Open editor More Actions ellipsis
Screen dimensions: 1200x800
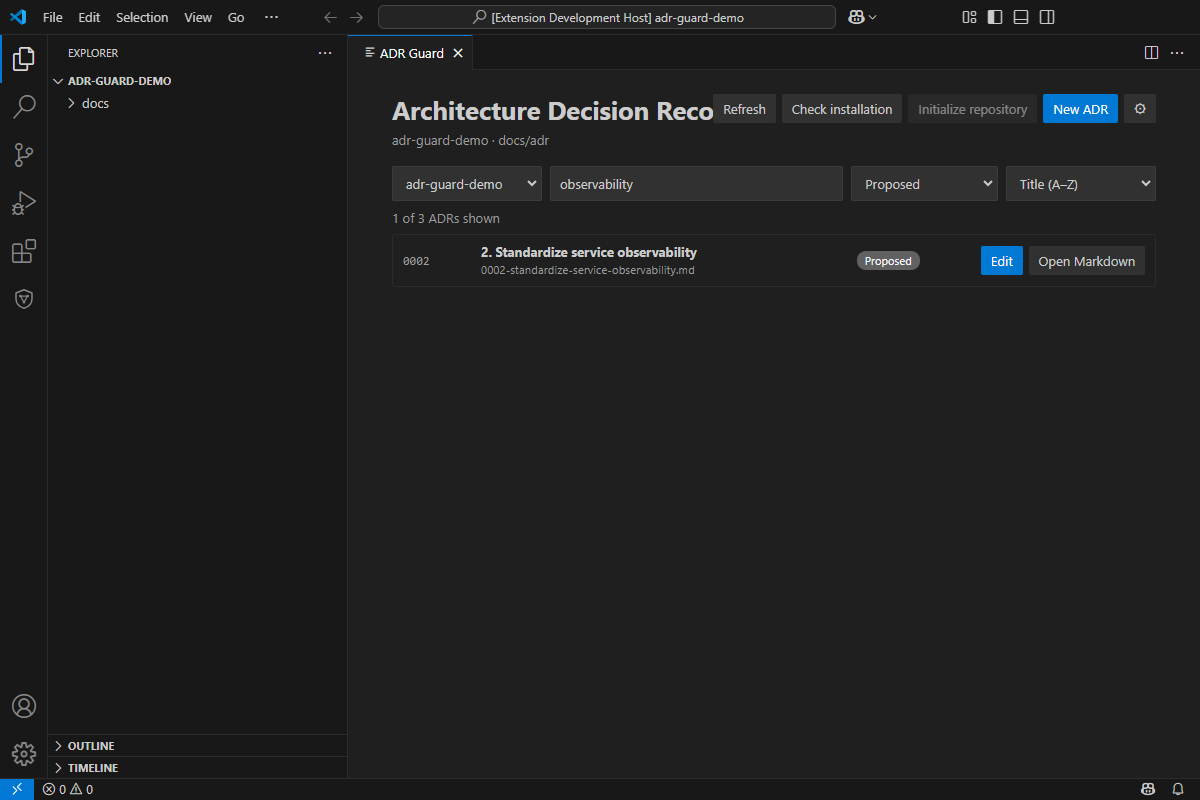(x=1177, y=53)
